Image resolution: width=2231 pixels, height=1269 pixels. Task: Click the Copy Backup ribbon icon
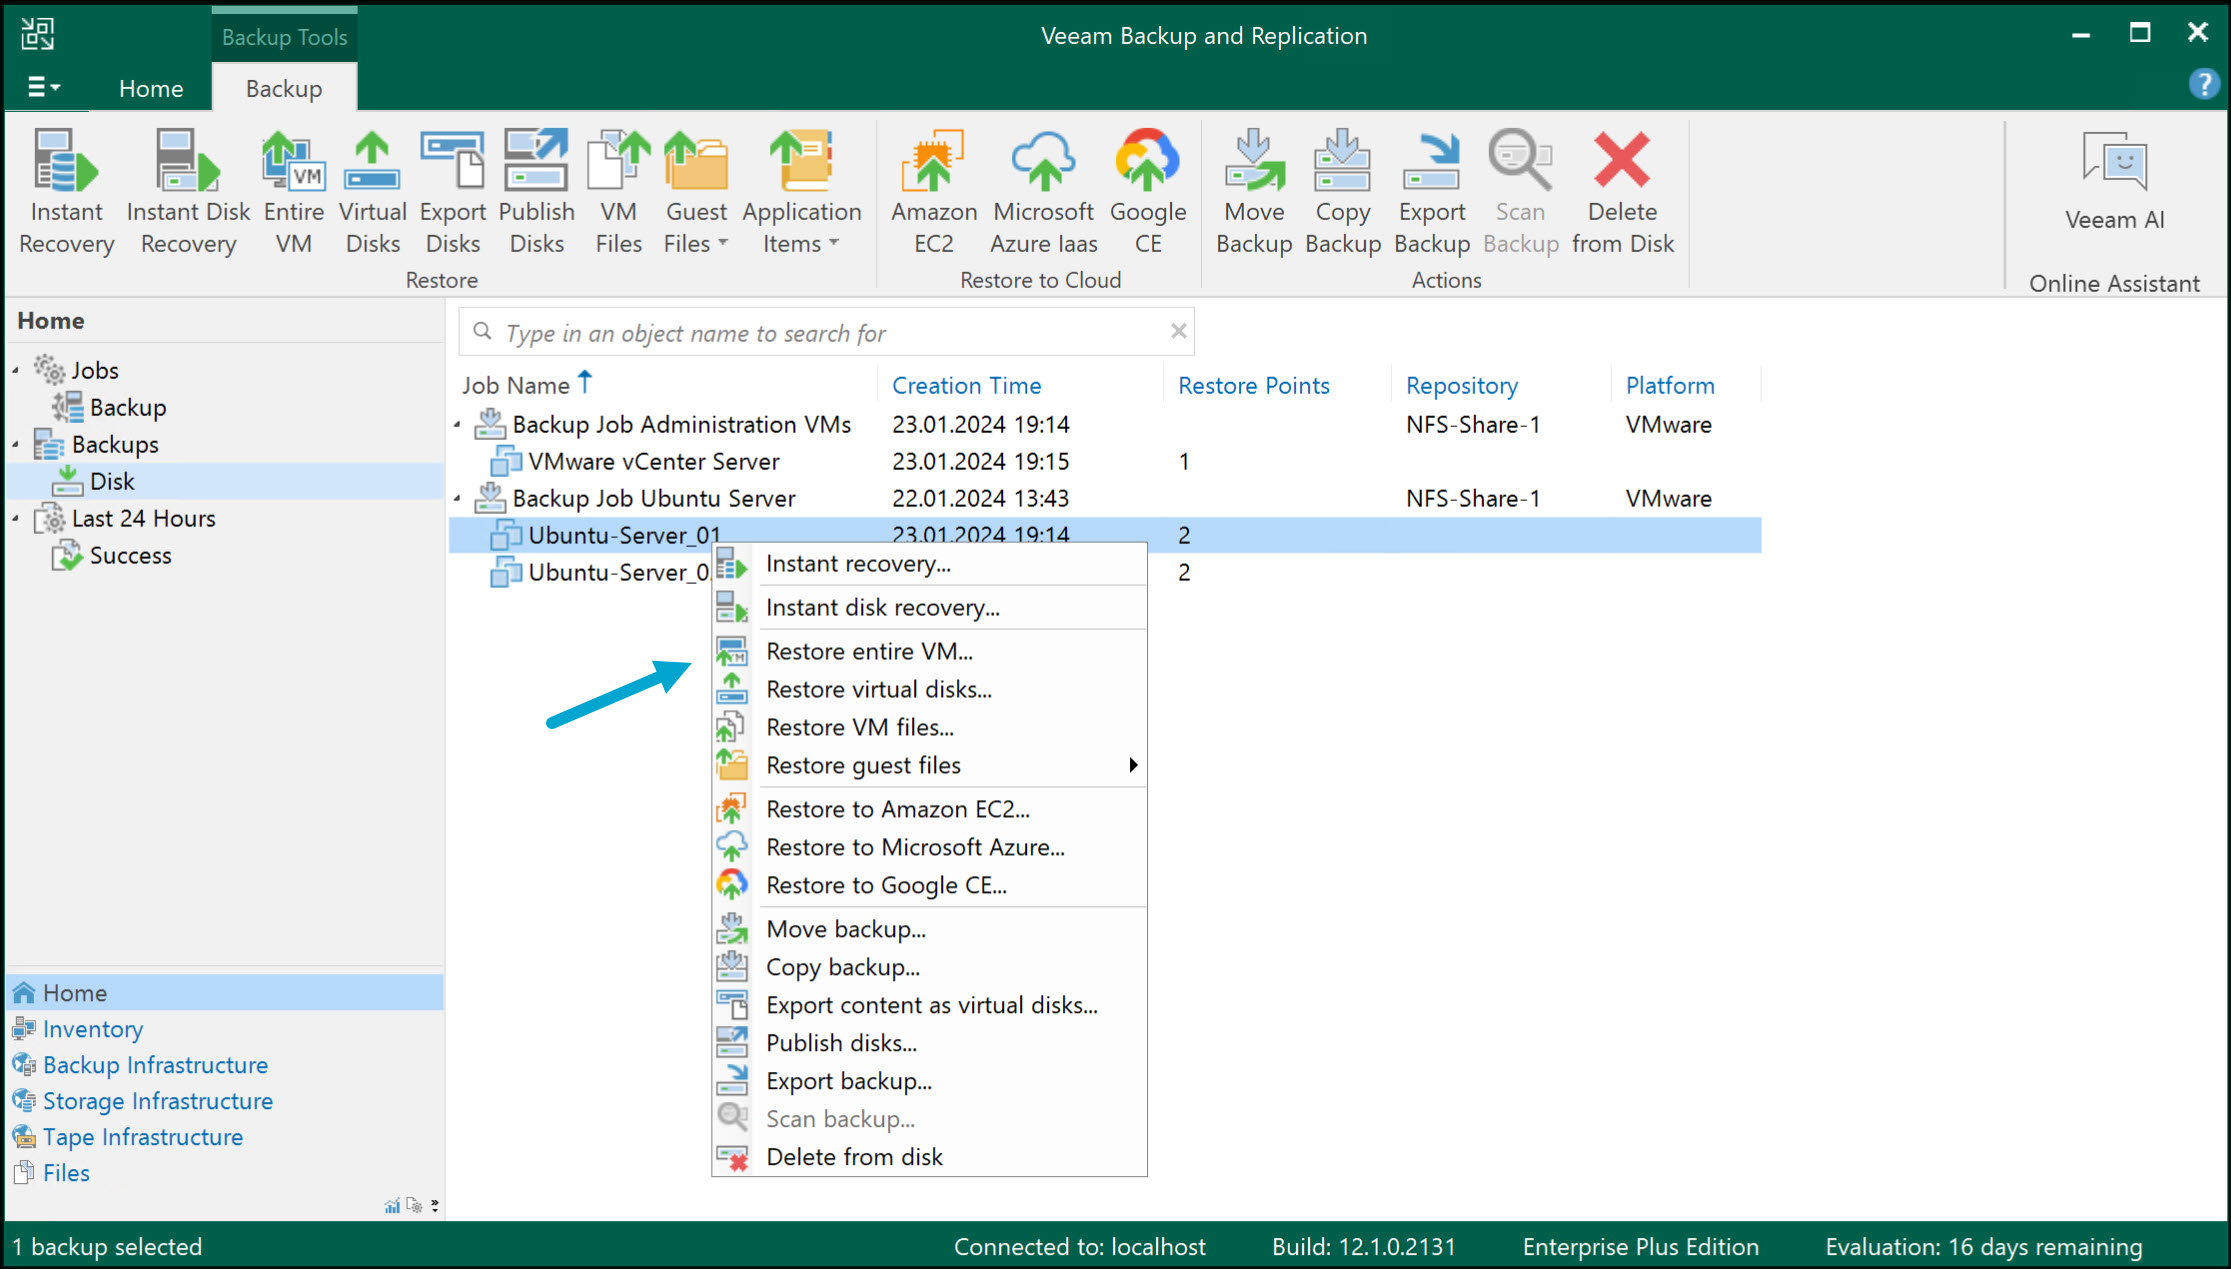[1341, 190]
